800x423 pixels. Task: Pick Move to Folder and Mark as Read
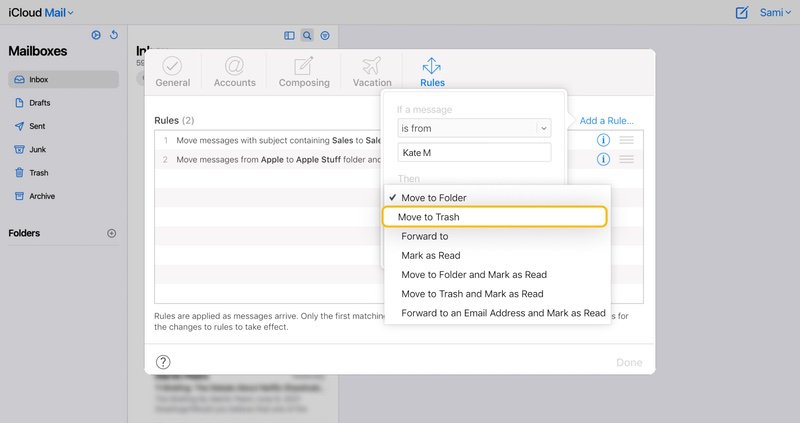[x=474, y=275]
